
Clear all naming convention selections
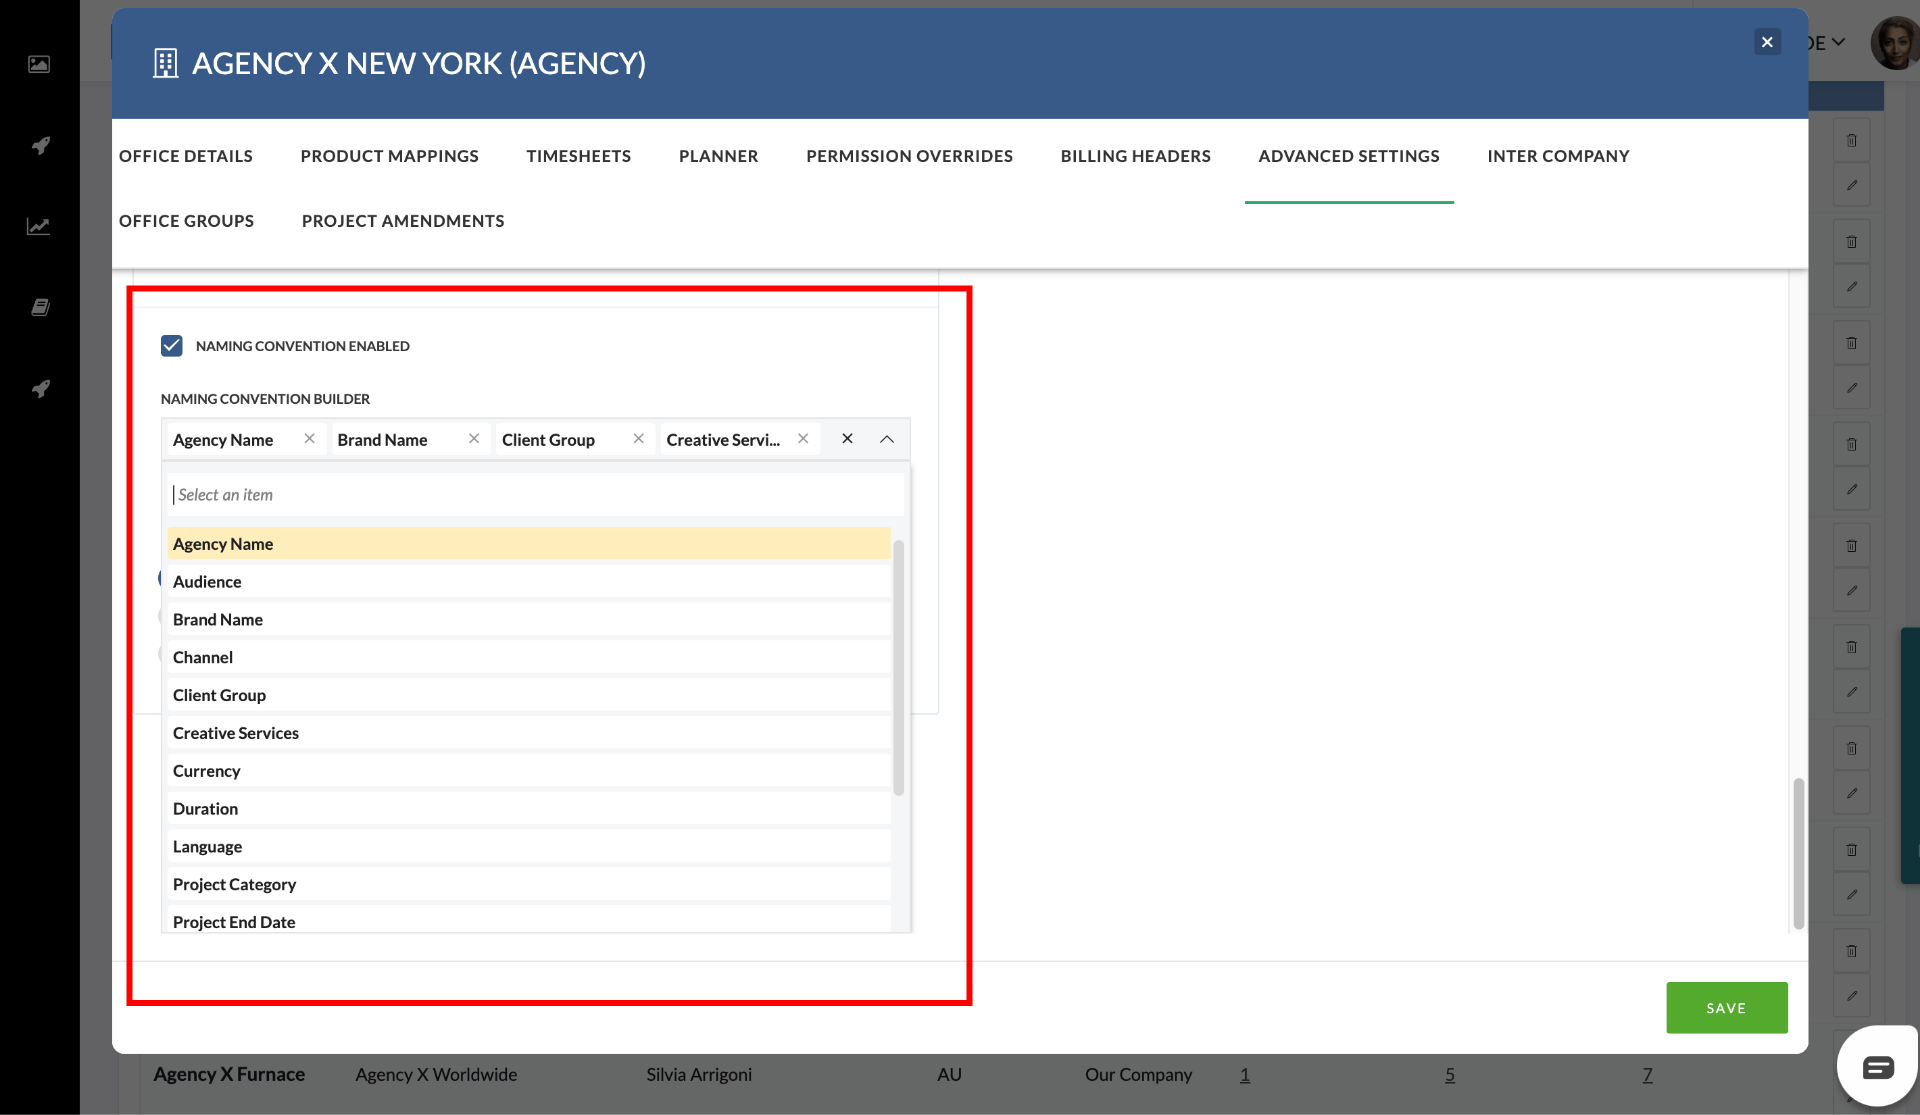847,439
